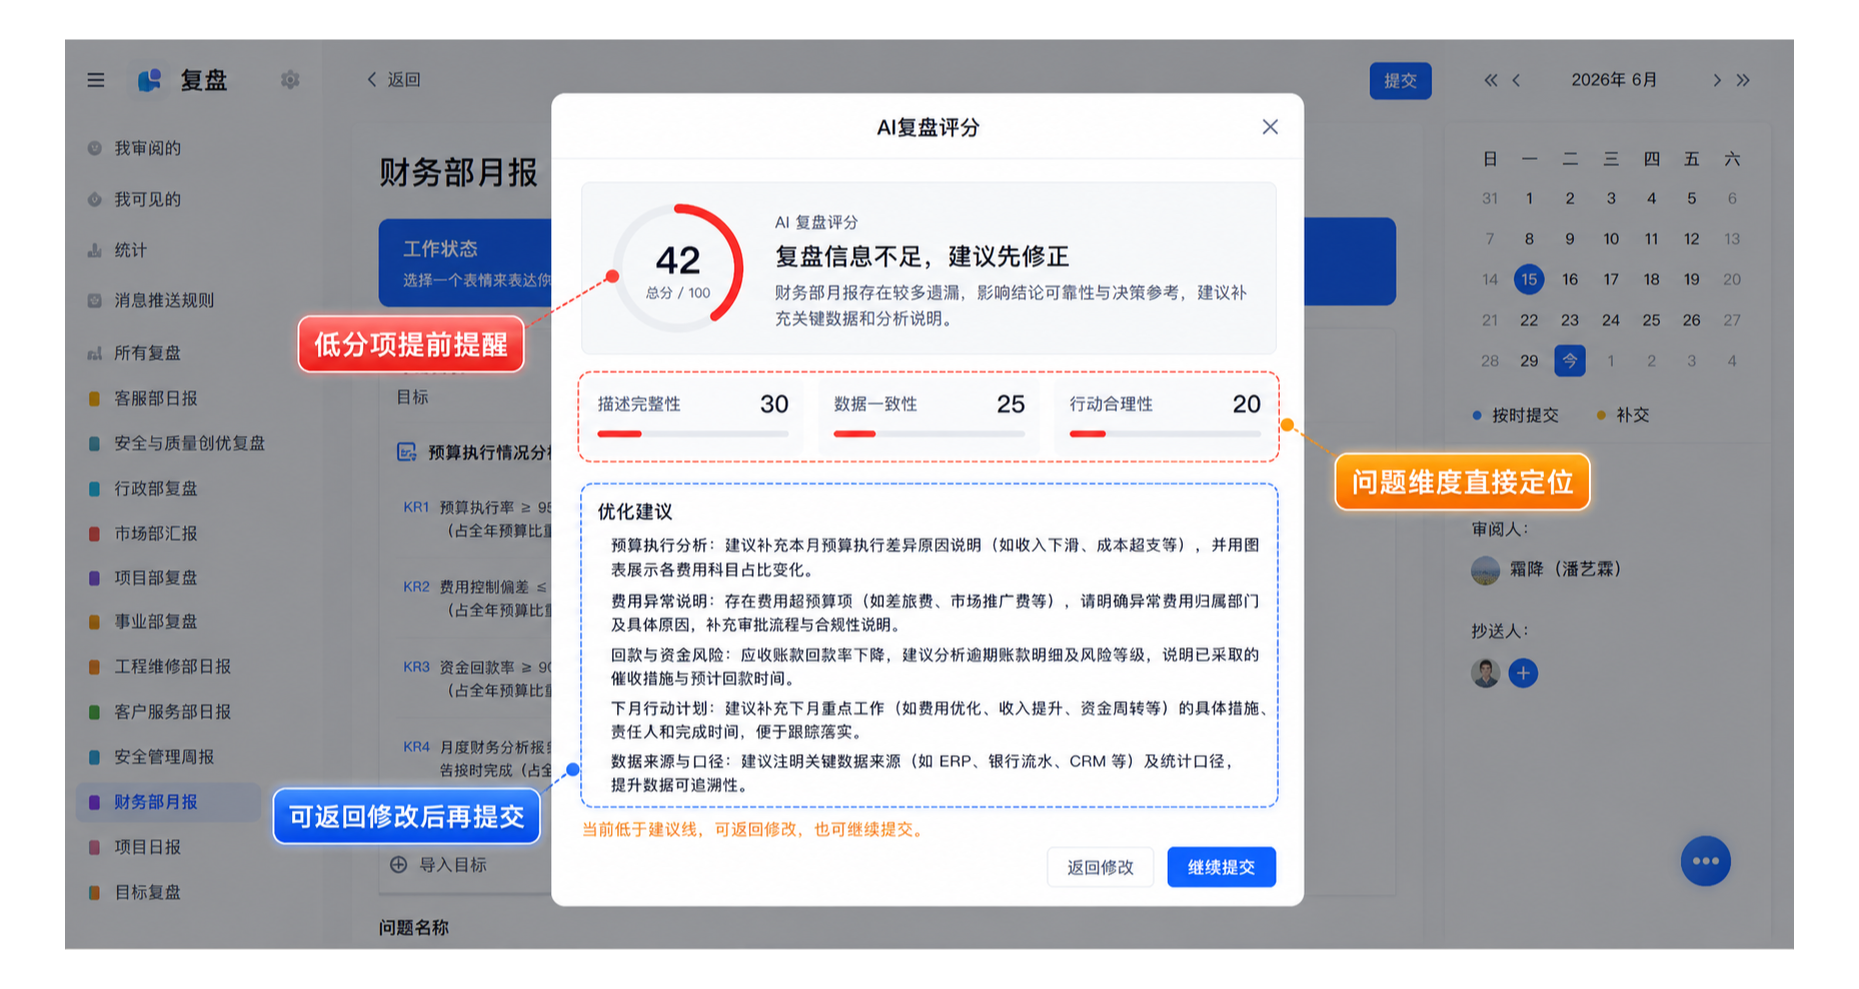Viewport: 1859px width, 989px height.
Task: Open settings gear next to 复盘
Action: coord(290,80)
